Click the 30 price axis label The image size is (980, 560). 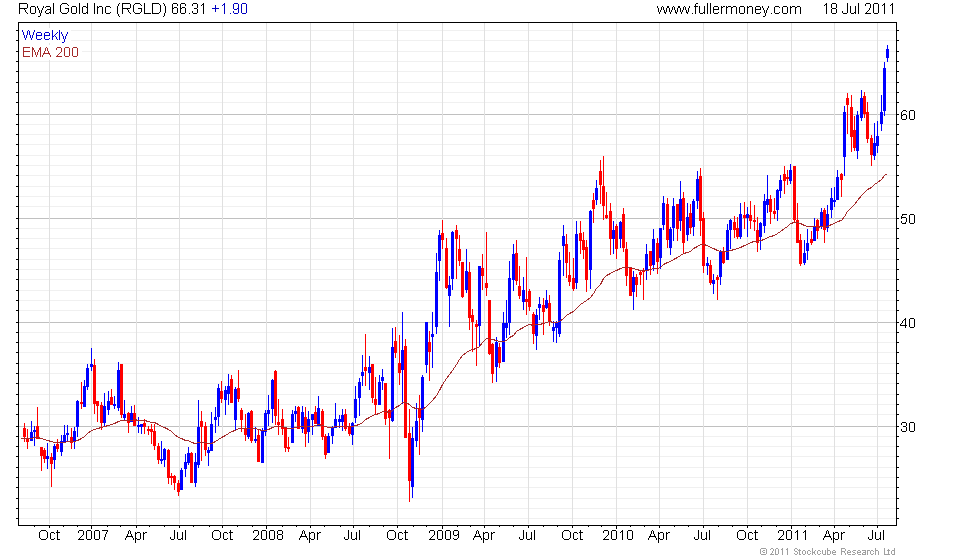click(x=908, y=428)
